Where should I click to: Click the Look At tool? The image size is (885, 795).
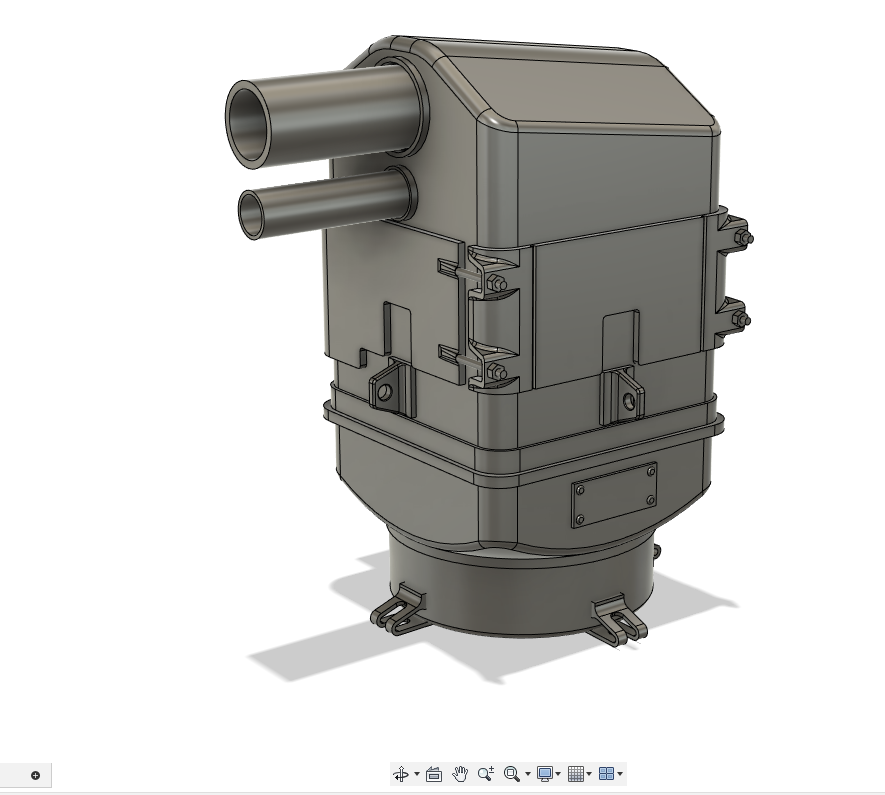(433, 774)
